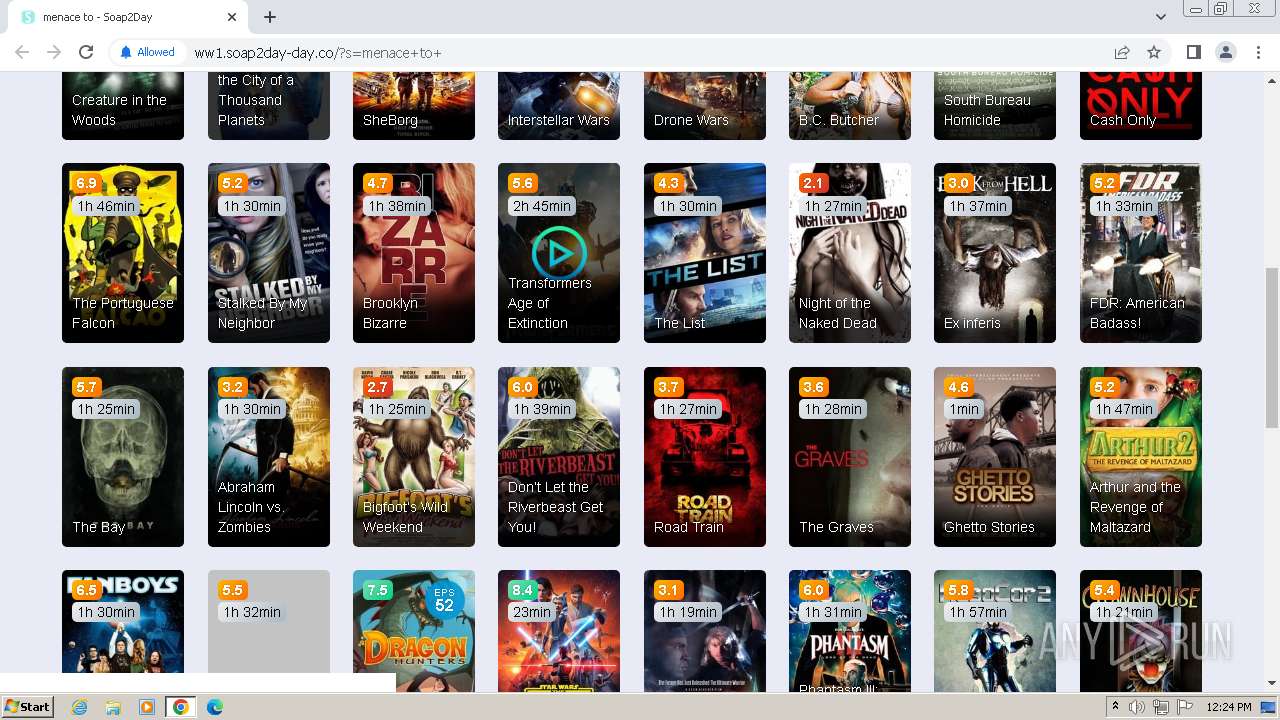
Task: Open a new browser tab
Action: tap(270, 17)
